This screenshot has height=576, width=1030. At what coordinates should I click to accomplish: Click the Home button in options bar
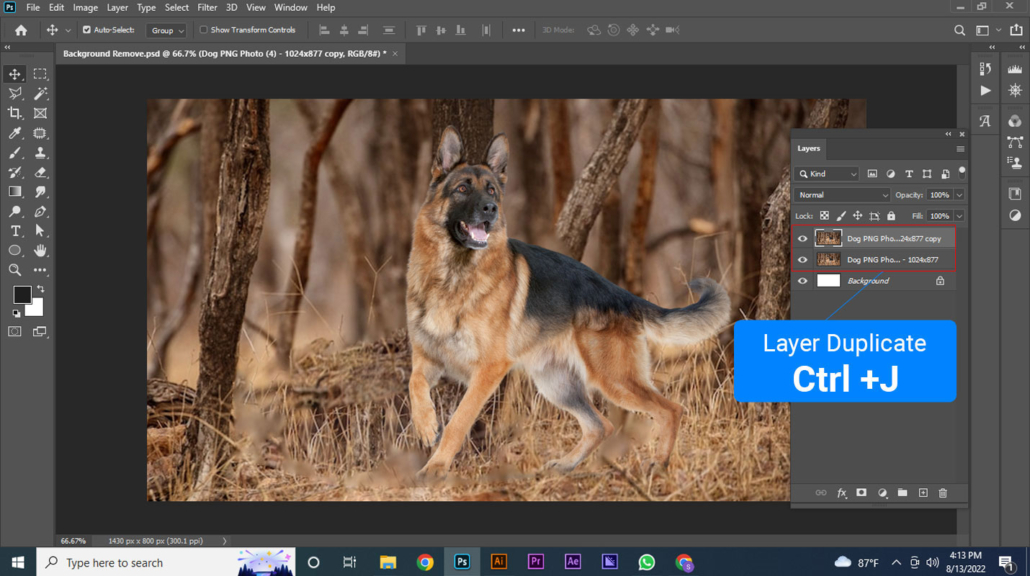coord(20,30)
